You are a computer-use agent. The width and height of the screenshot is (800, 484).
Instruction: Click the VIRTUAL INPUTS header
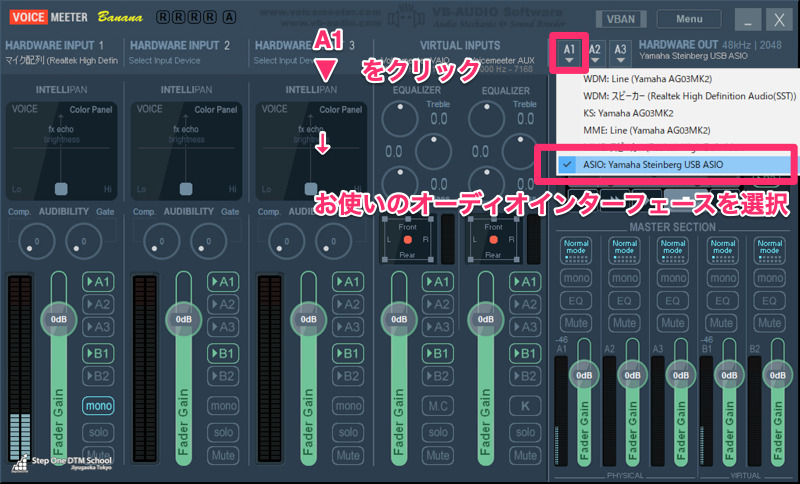pyautogui.click(x=460, y=45)
